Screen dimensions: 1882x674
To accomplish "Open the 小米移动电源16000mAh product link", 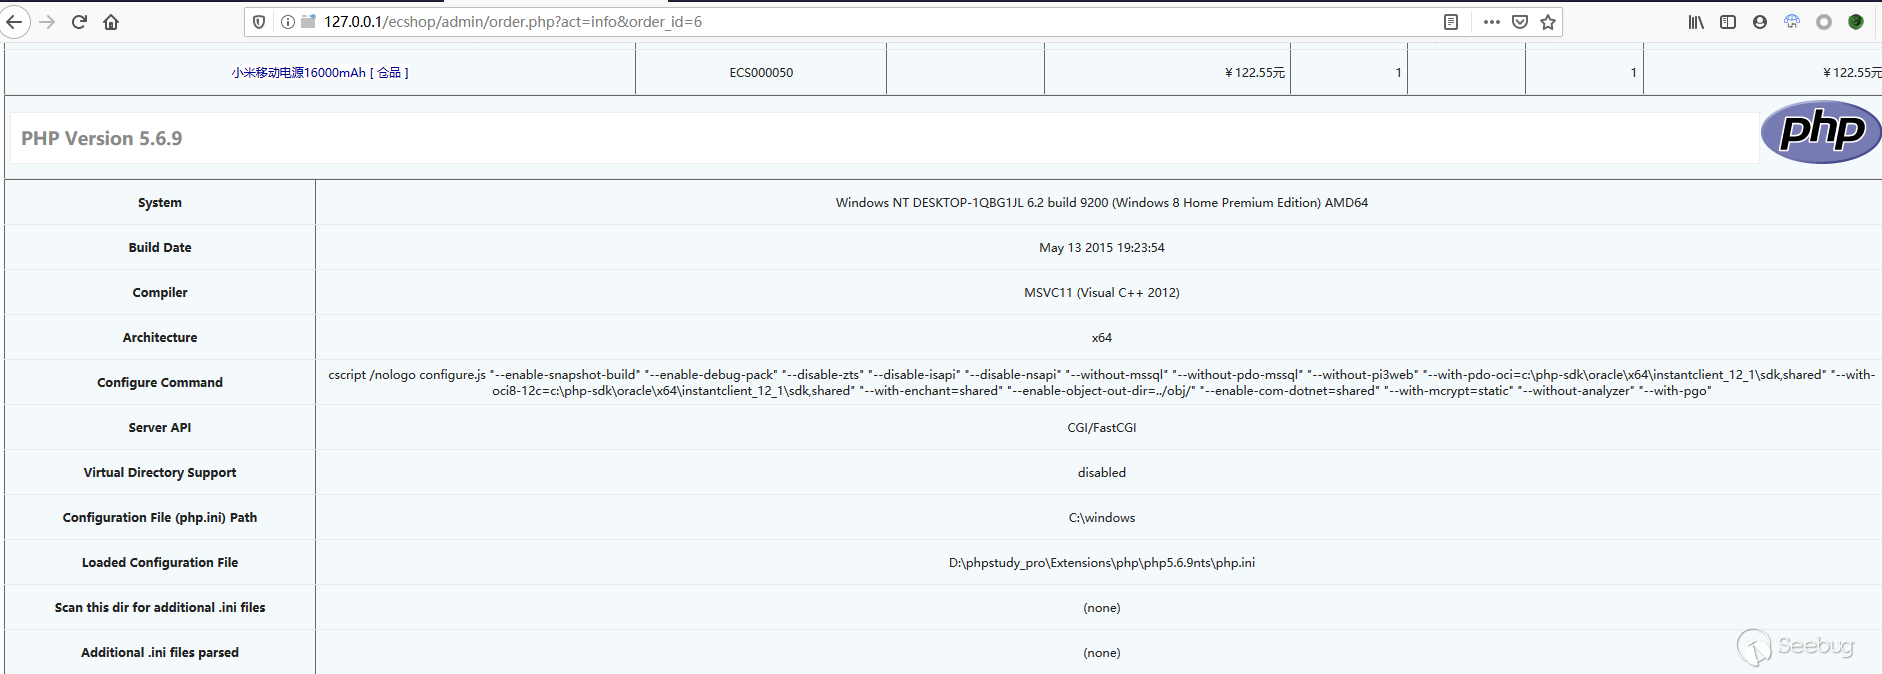I will pos(298,73).
